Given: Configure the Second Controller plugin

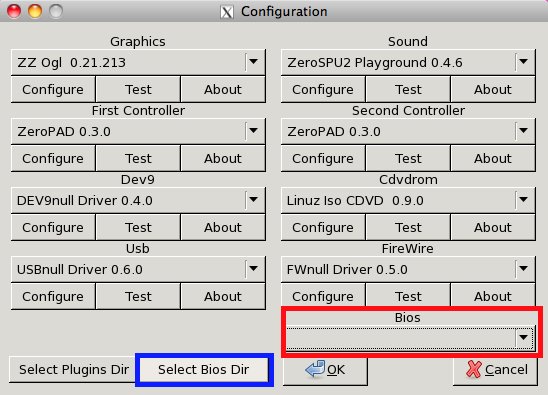Looking at the screenshot, I should click(x=323, y=158).
